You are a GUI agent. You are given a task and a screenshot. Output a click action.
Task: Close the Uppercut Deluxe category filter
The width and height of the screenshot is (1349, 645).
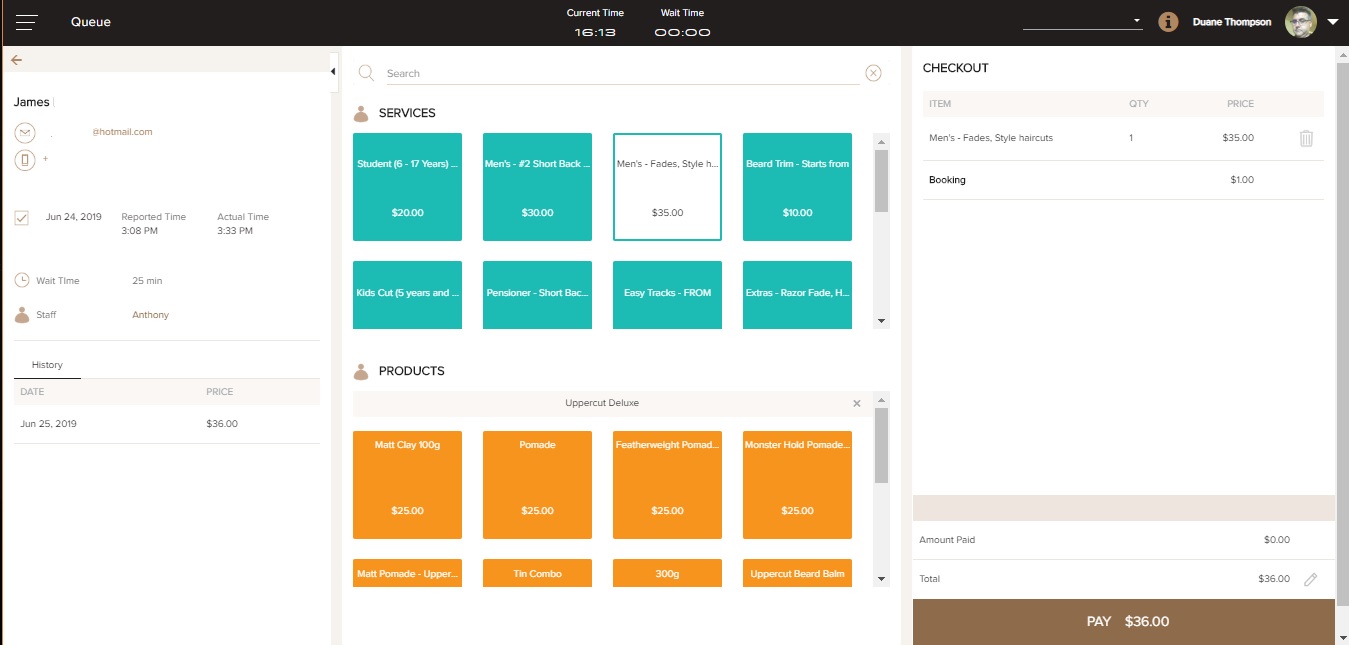coord(857,403)
